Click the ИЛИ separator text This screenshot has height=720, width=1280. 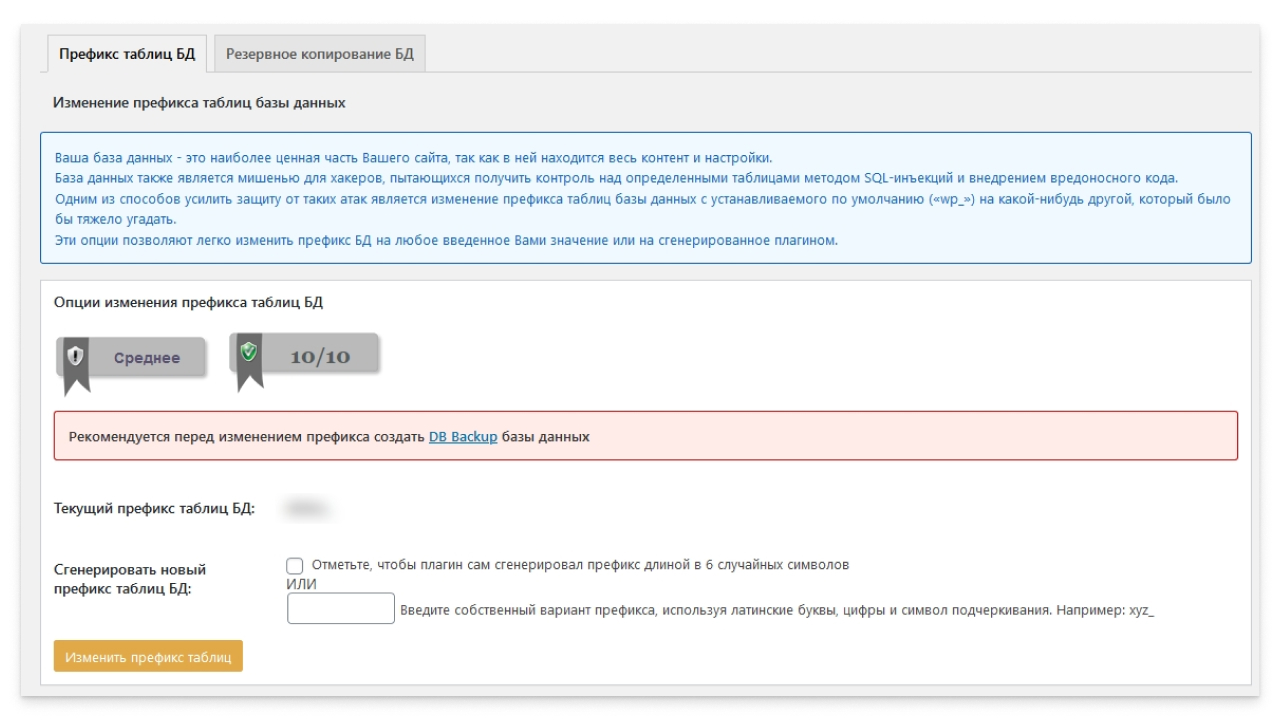click(x=301, y=585)
